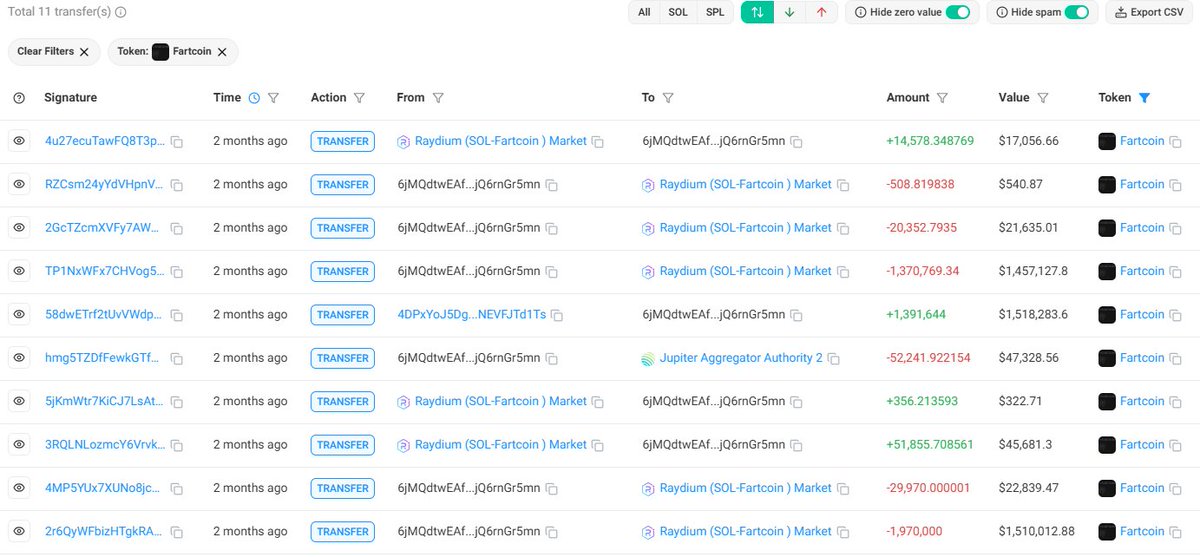View details eye for 2GcTZcmXVFy7AW row
The image size is (1200, 557).
tap(19, 228)
